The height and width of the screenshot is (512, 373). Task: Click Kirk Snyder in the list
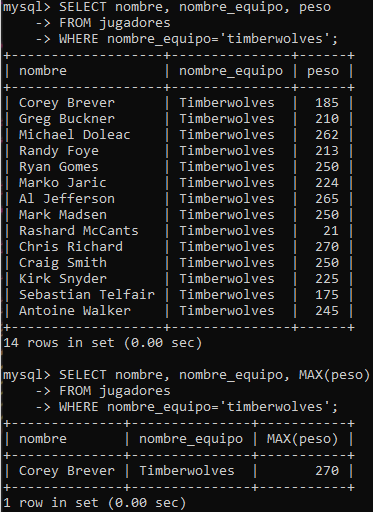pos(63,279)
